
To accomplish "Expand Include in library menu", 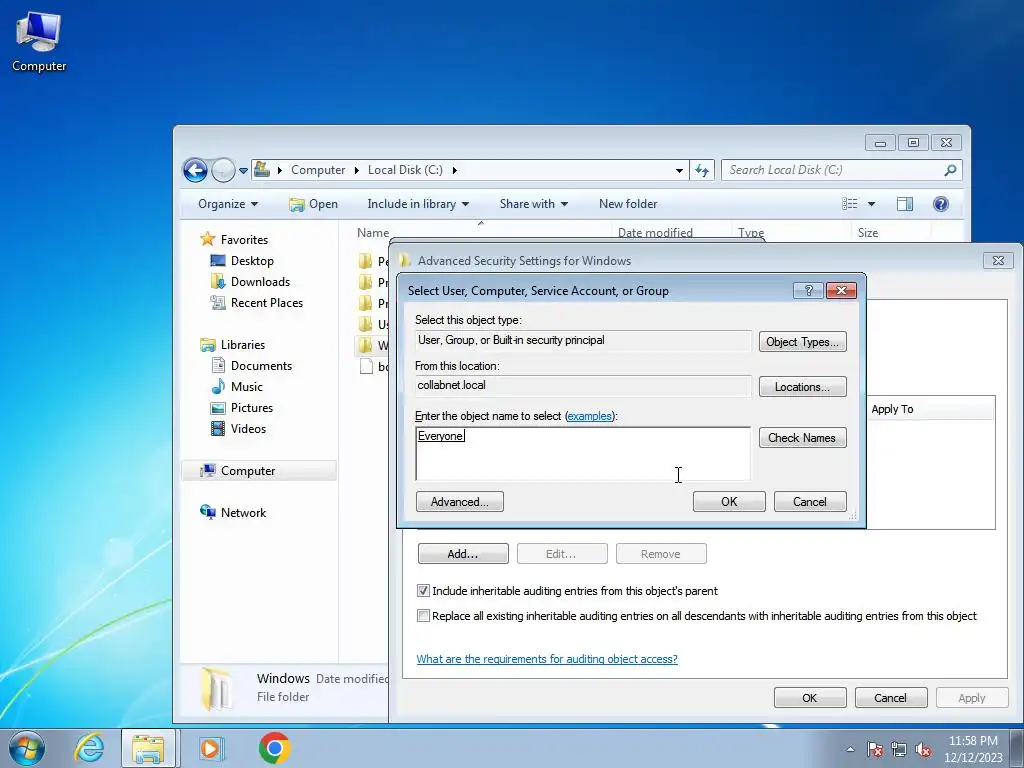I will click(418, 204).
